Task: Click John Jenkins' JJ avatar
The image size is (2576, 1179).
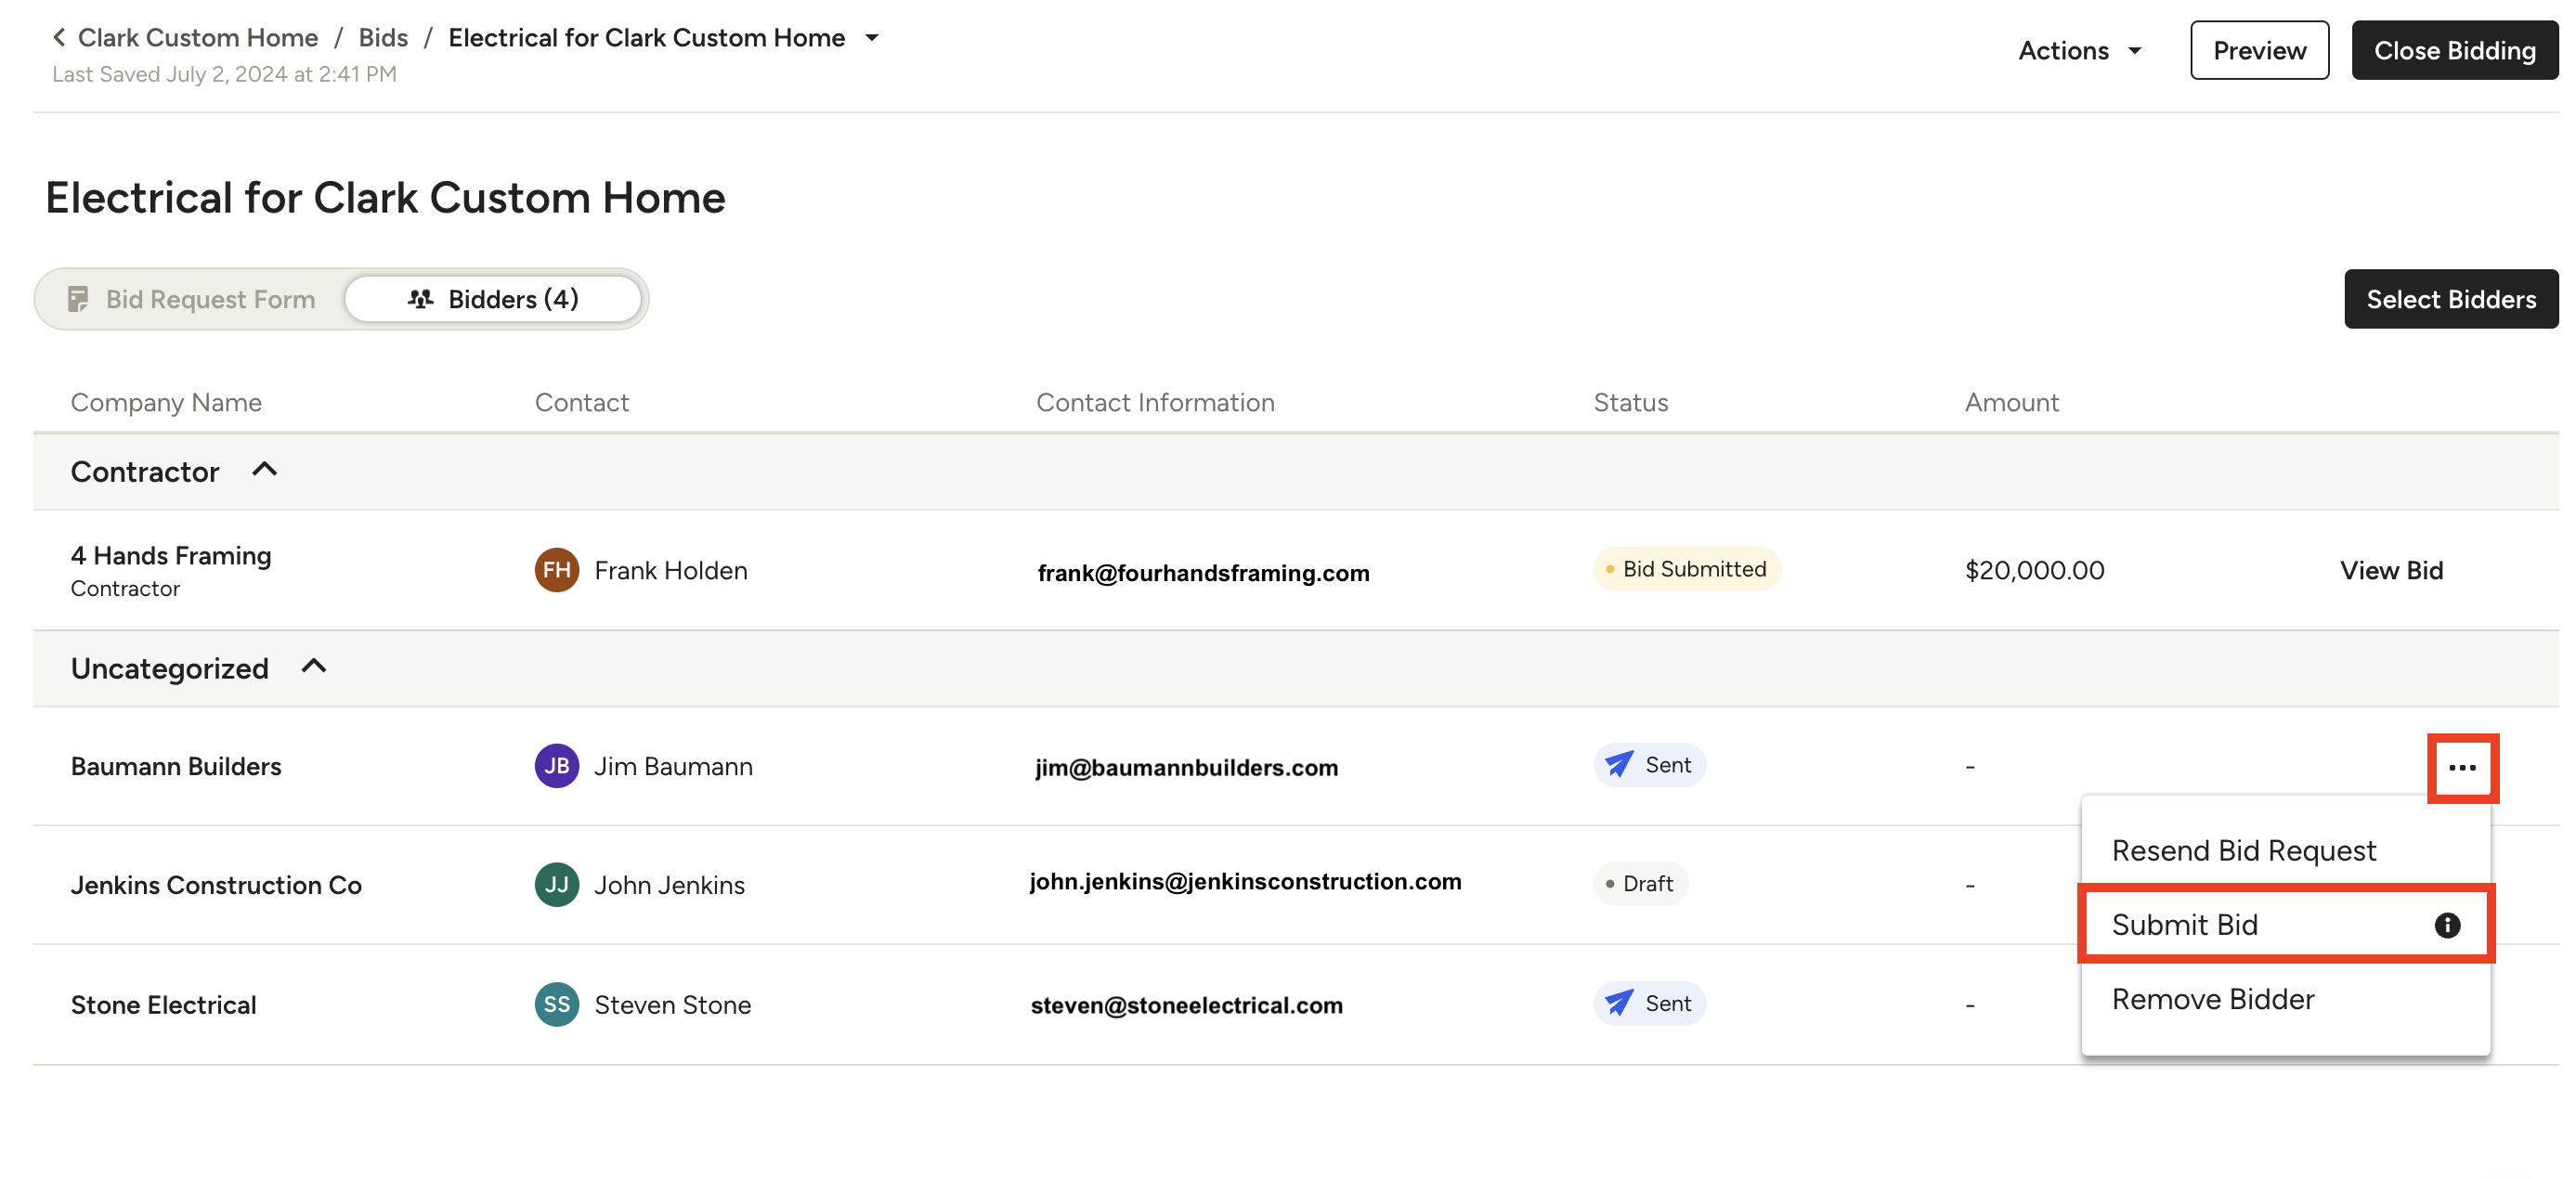Action: point(556,885)
